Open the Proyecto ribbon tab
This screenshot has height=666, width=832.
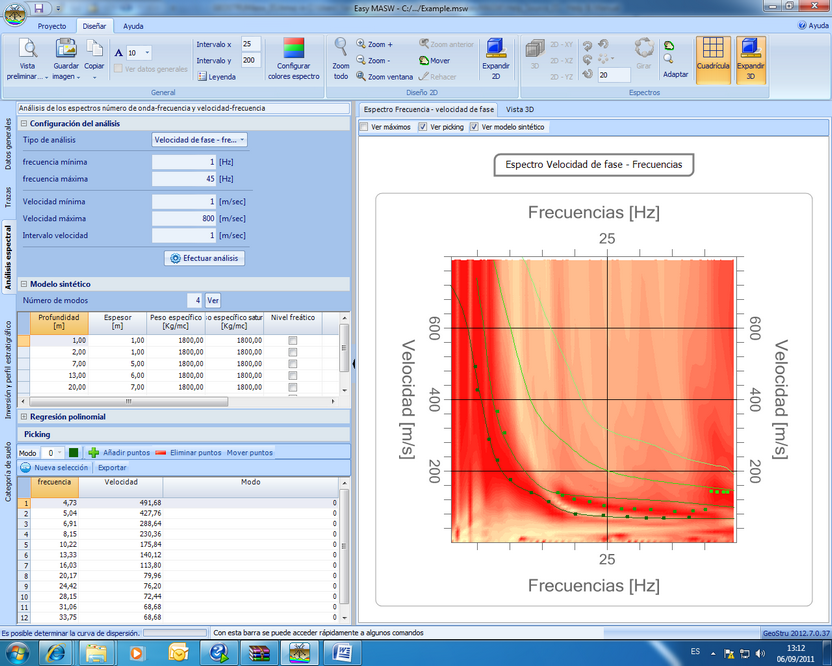52,26
